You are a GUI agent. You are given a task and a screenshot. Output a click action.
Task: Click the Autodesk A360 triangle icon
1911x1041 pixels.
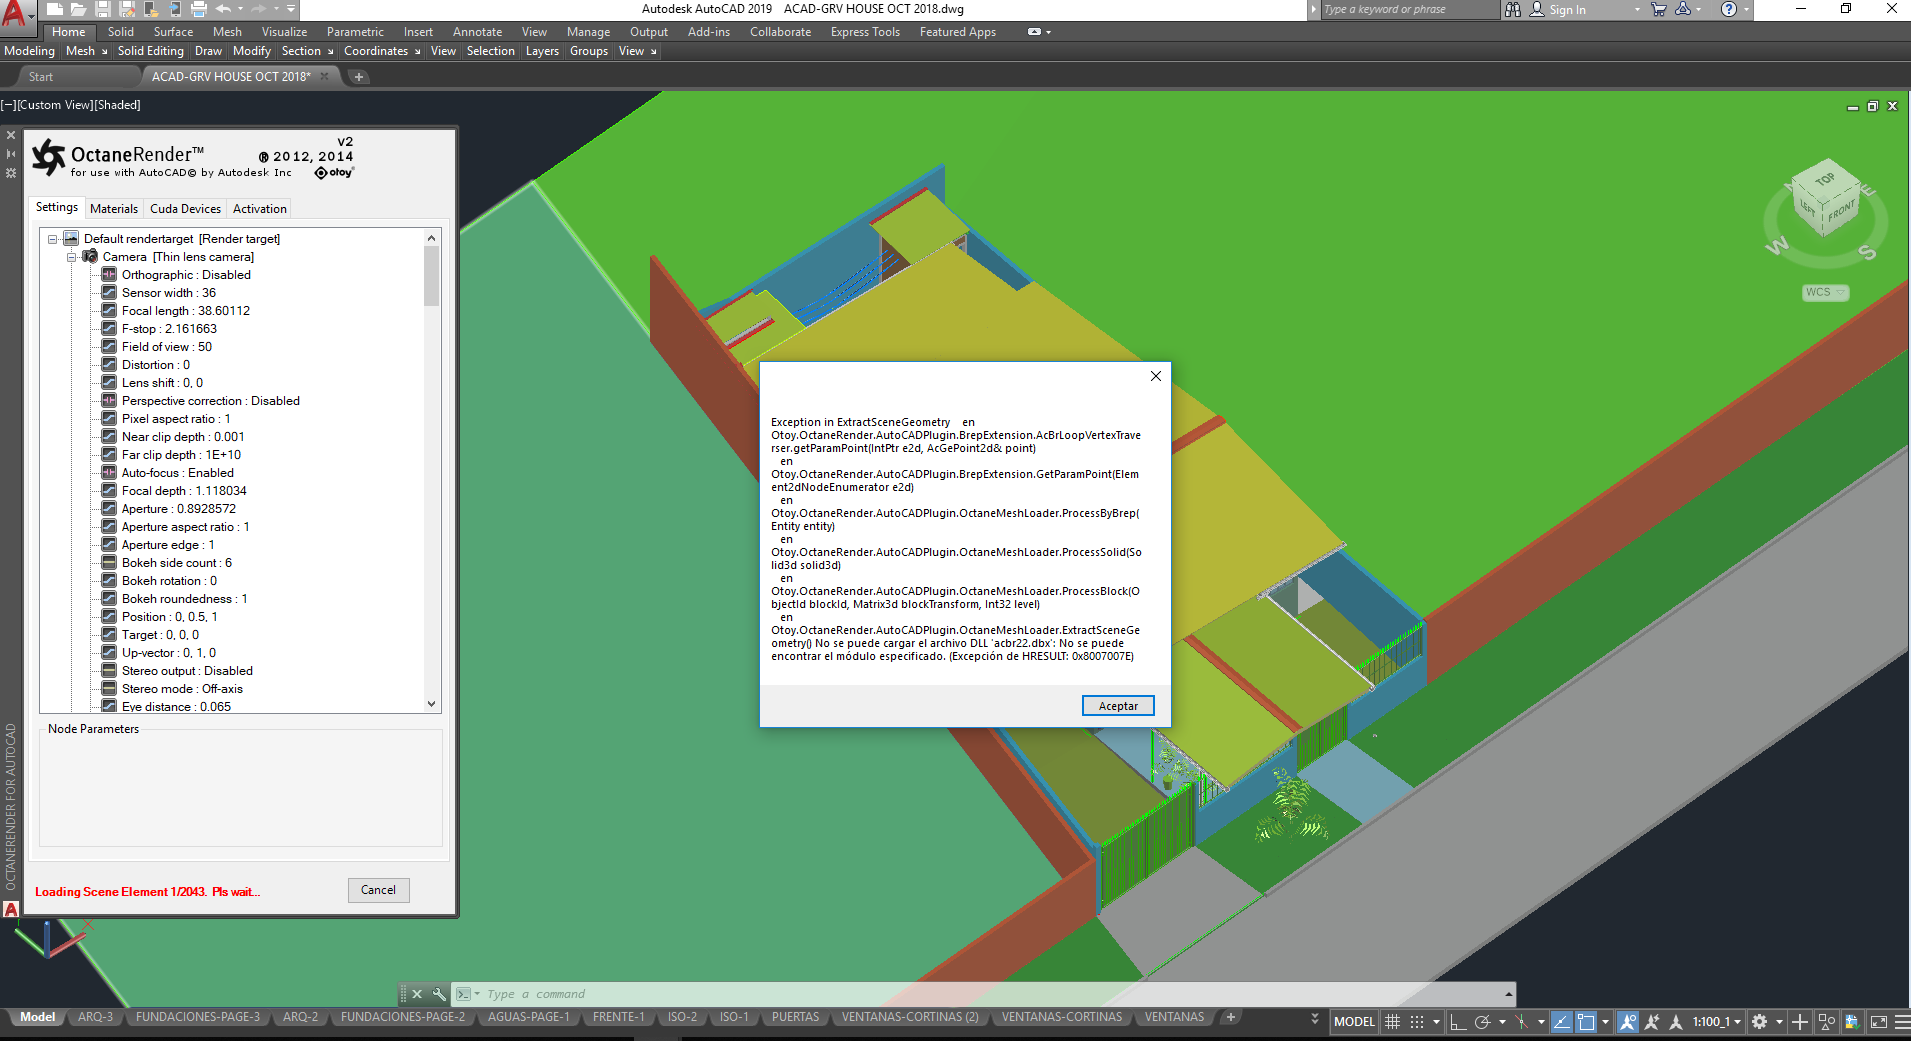[1683, 9]
